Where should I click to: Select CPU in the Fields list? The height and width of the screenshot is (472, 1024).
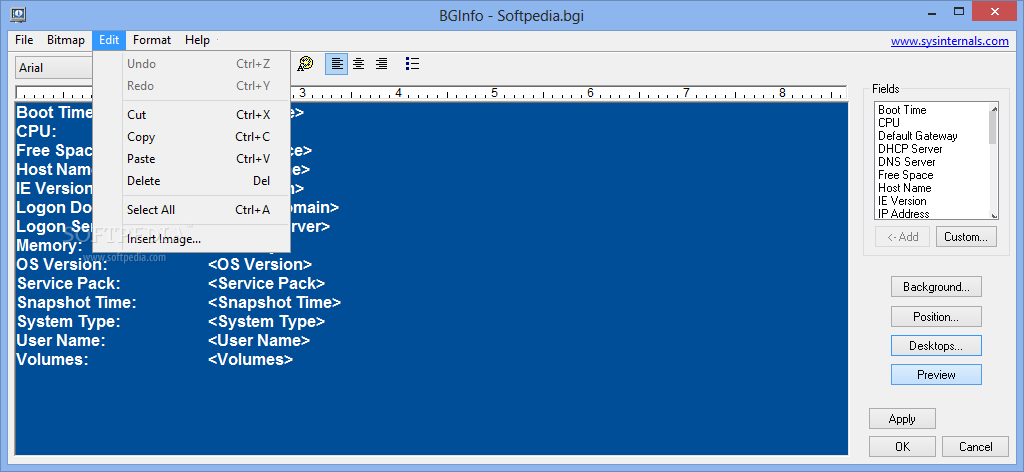point(889,123)
